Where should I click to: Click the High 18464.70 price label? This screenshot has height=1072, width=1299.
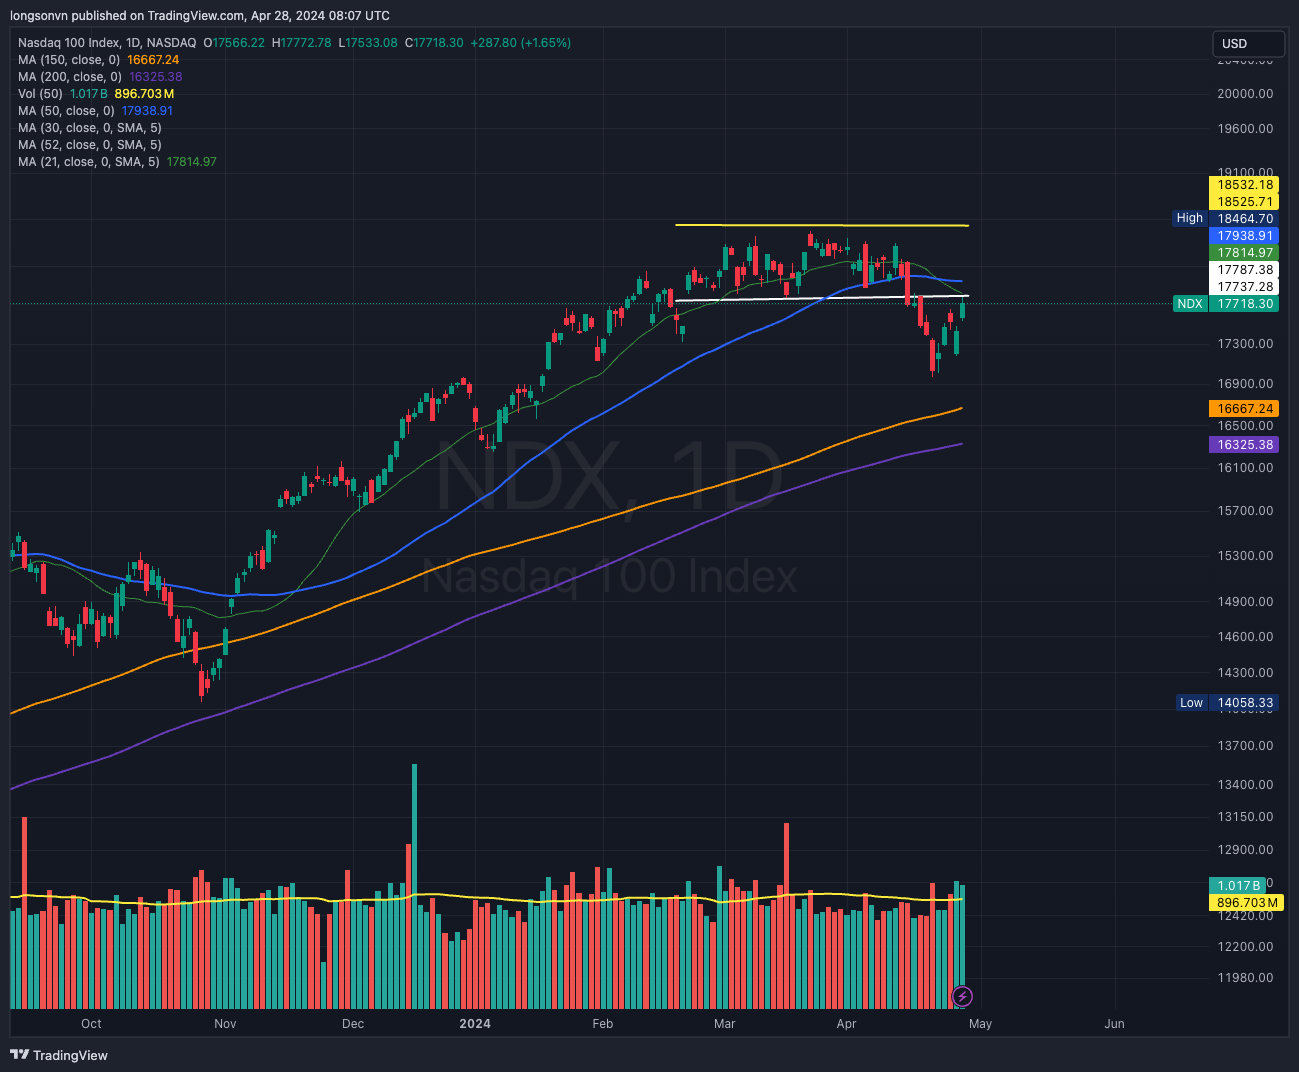point(1226,218)
